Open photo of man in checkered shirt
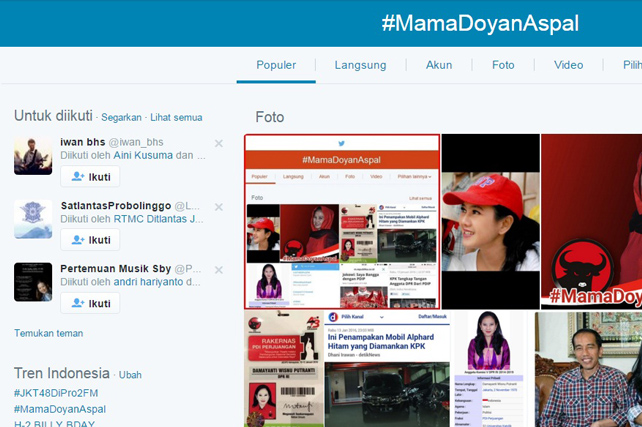Screen dimensions: 642x427 [x=588, y=369]
